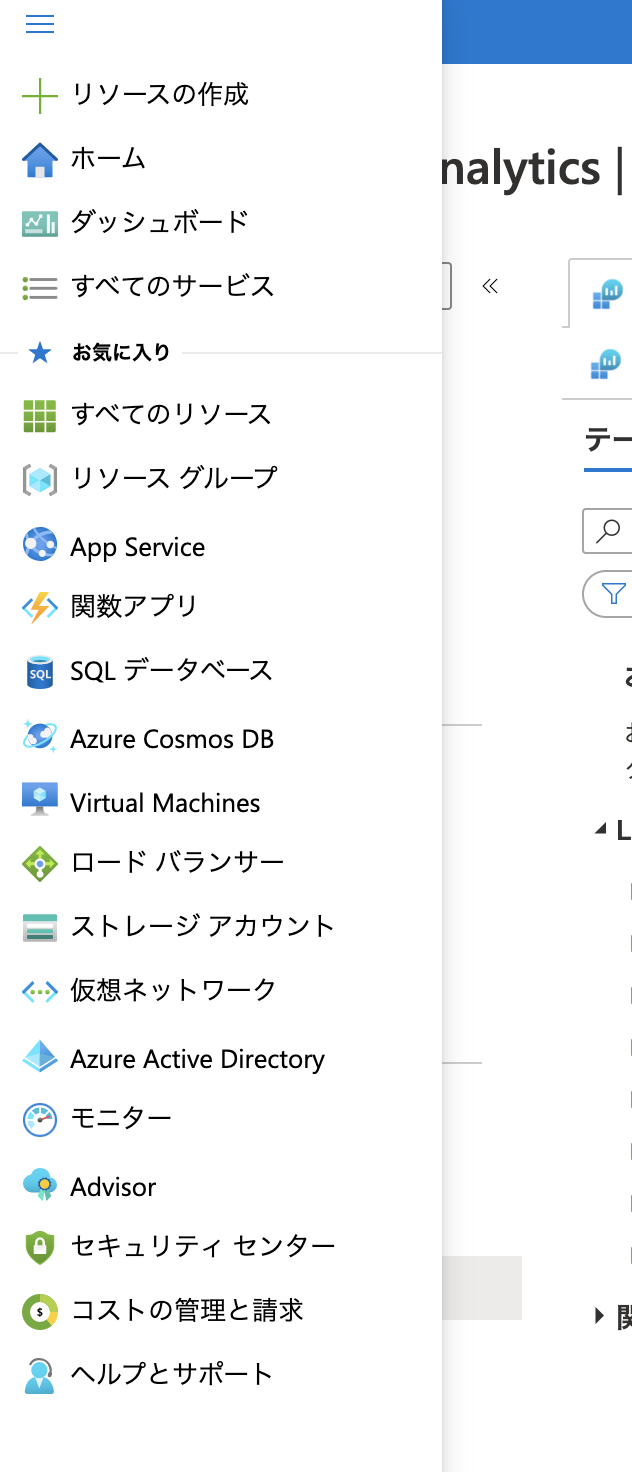Click Azure Active Directory text

click(198, 1059)
